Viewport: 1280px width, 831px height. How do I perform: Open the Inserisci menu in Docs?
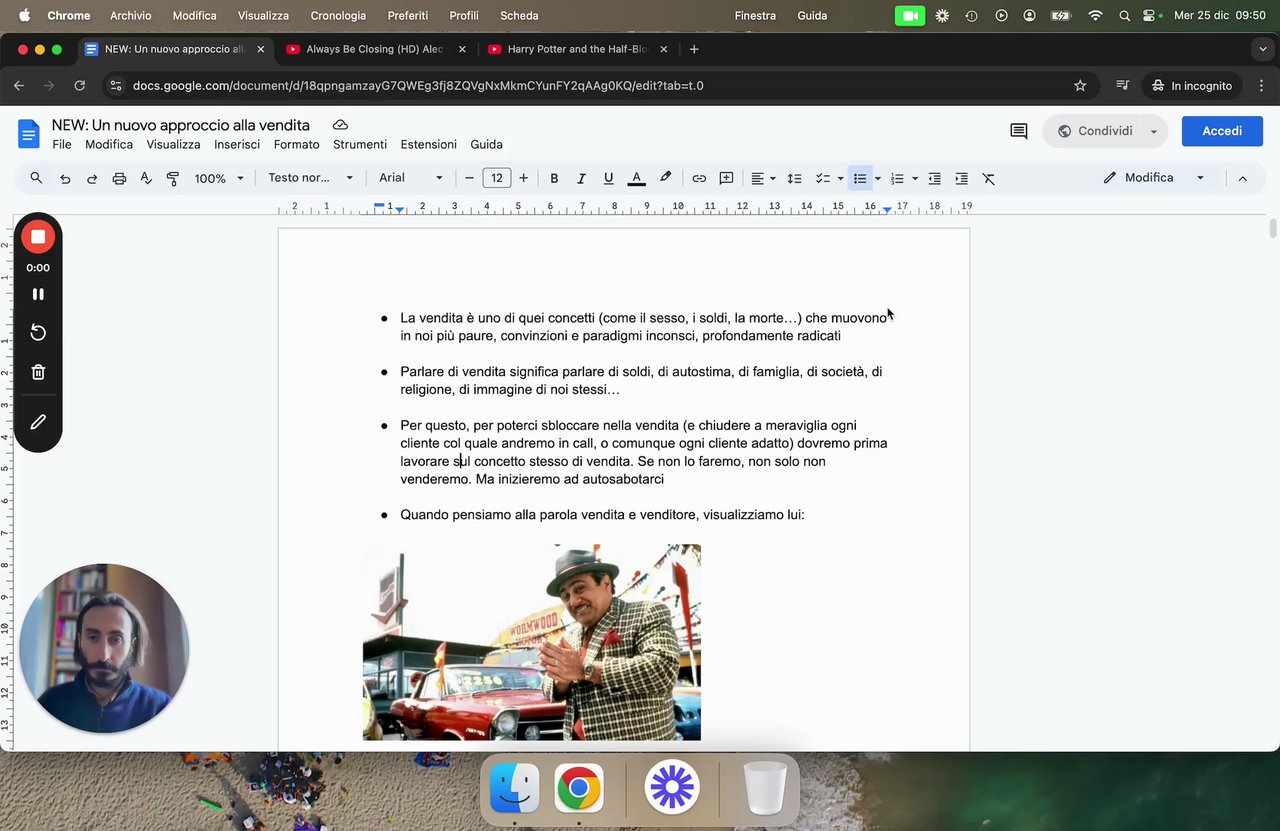[x=237, y=144]
